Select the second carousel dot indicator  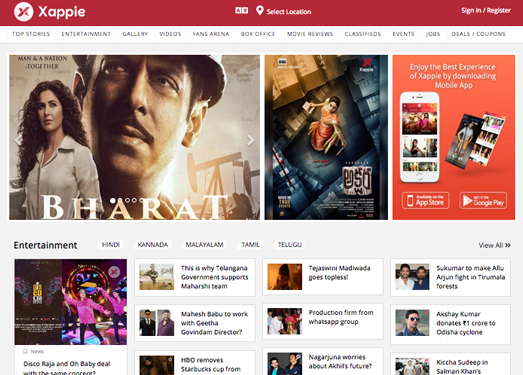click(120, 201)
